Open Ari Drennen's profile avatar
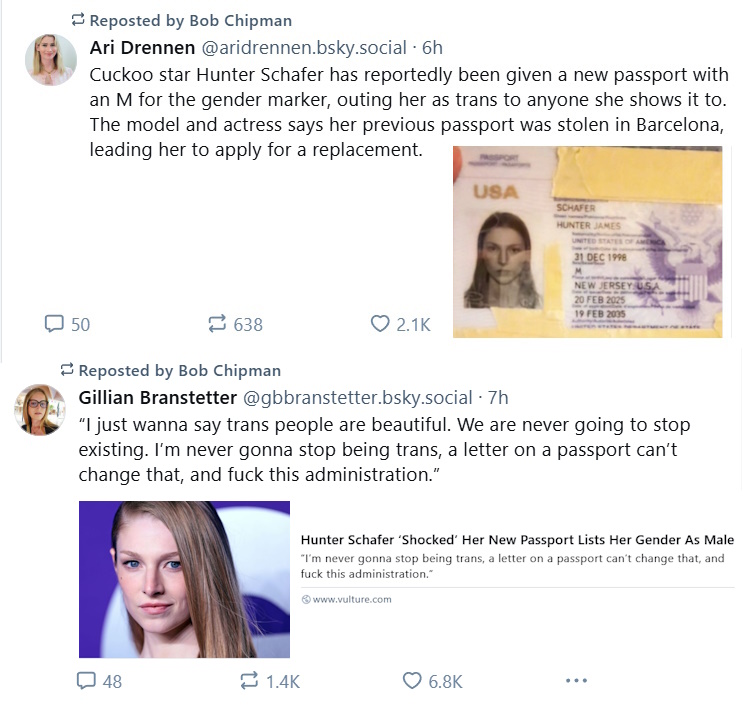 pyautogui.click(x=51, y=60)
